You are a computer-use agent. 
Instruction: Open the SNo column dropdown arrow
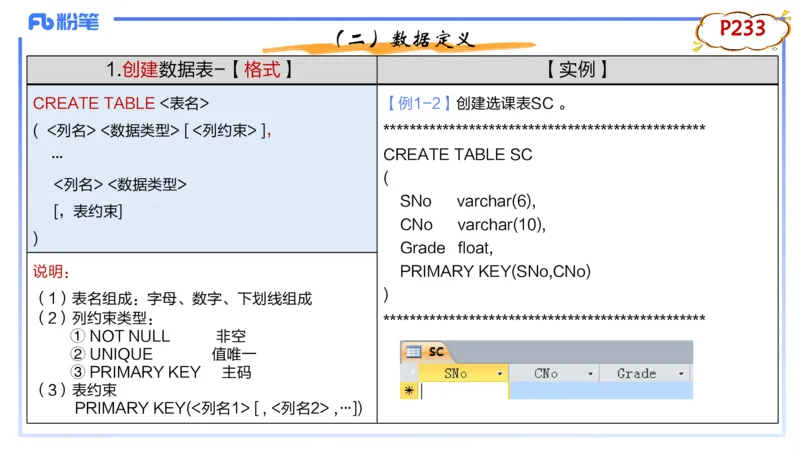(500, 374)
